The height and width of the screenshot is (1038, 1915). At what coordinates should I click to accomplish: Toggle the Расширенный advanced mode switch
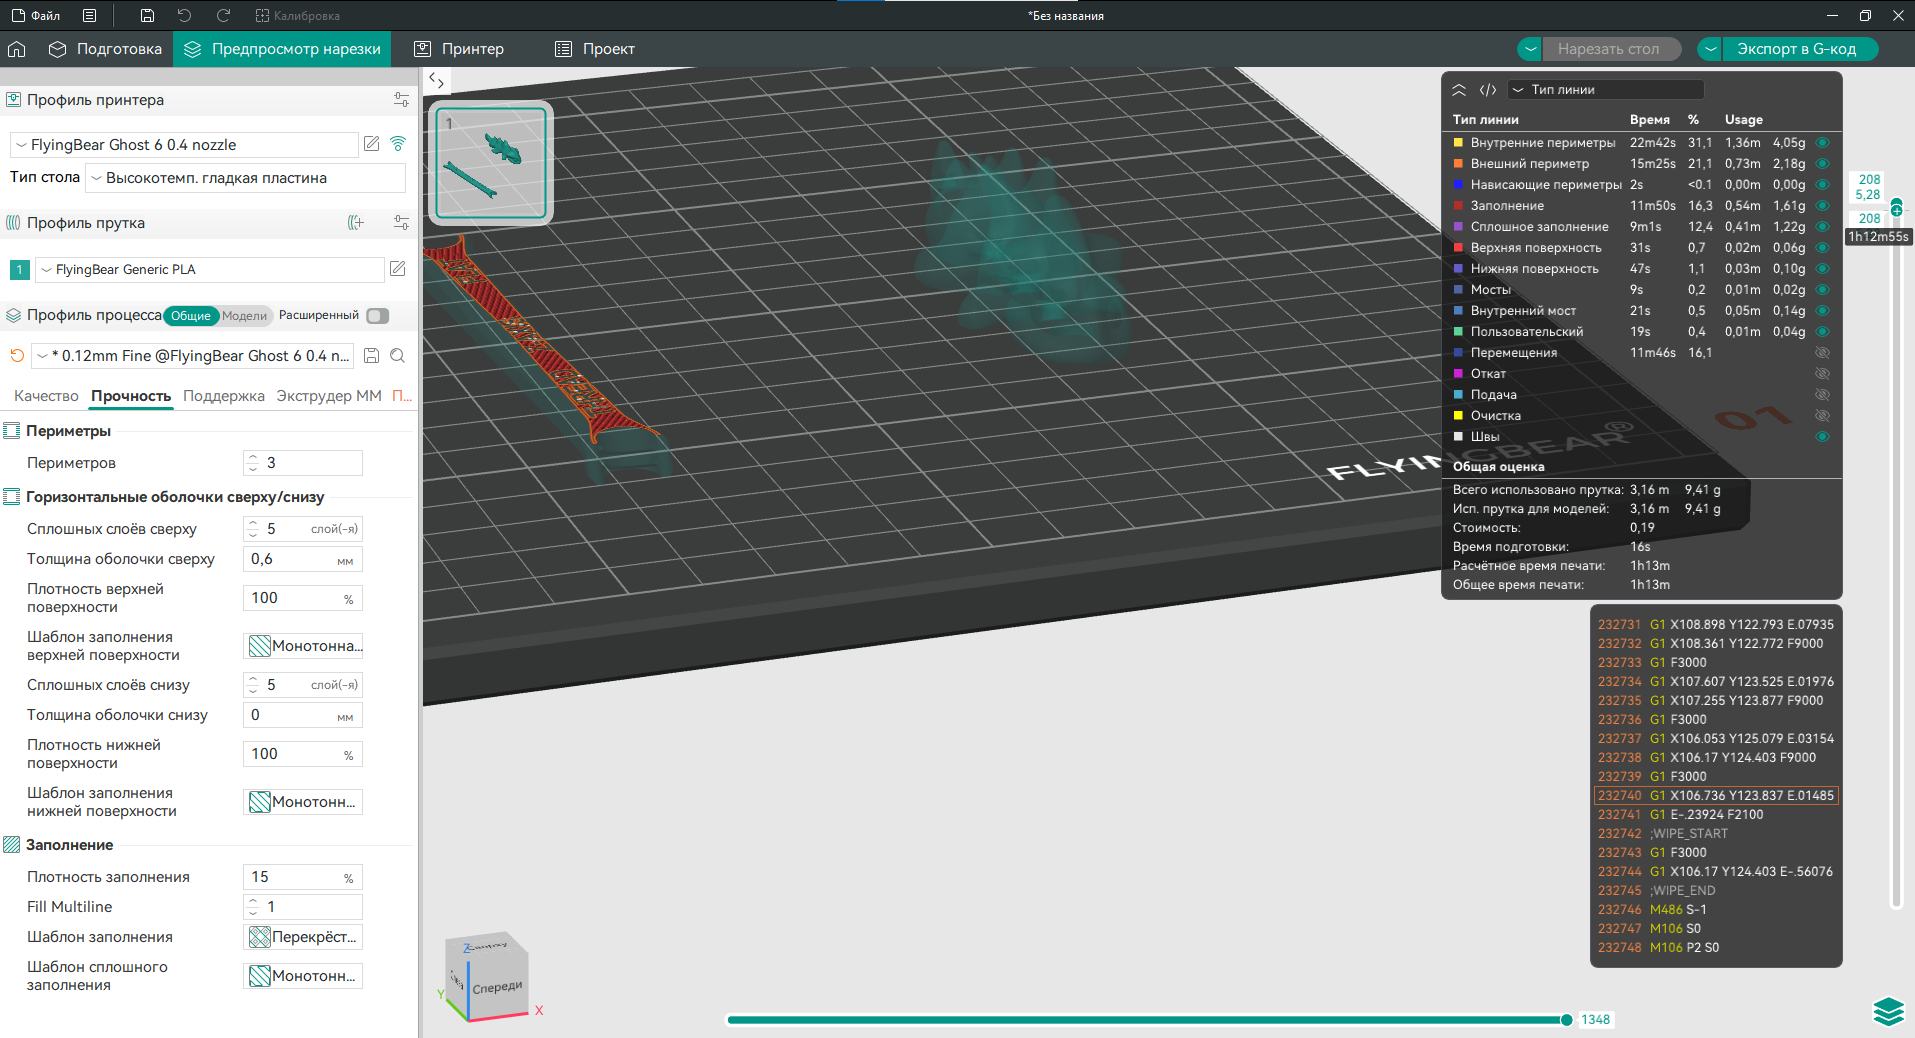[x=377, y=316]
